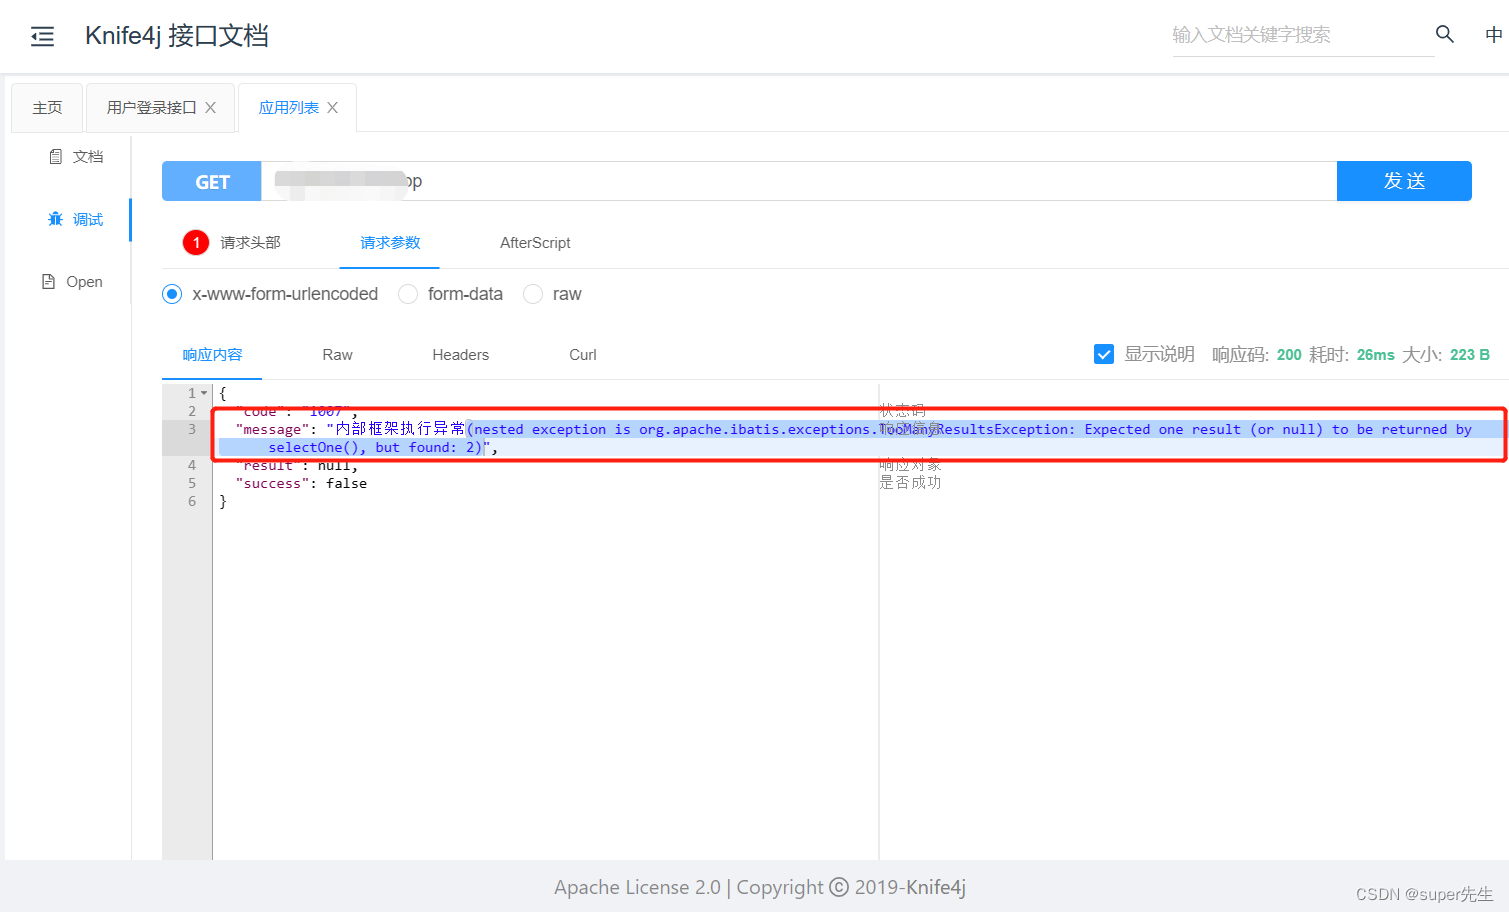The height and width of the screenshot is (912, 1509).
Task: Click the red badge 1 on 请求头部
Action: click(x=196, y=243)
